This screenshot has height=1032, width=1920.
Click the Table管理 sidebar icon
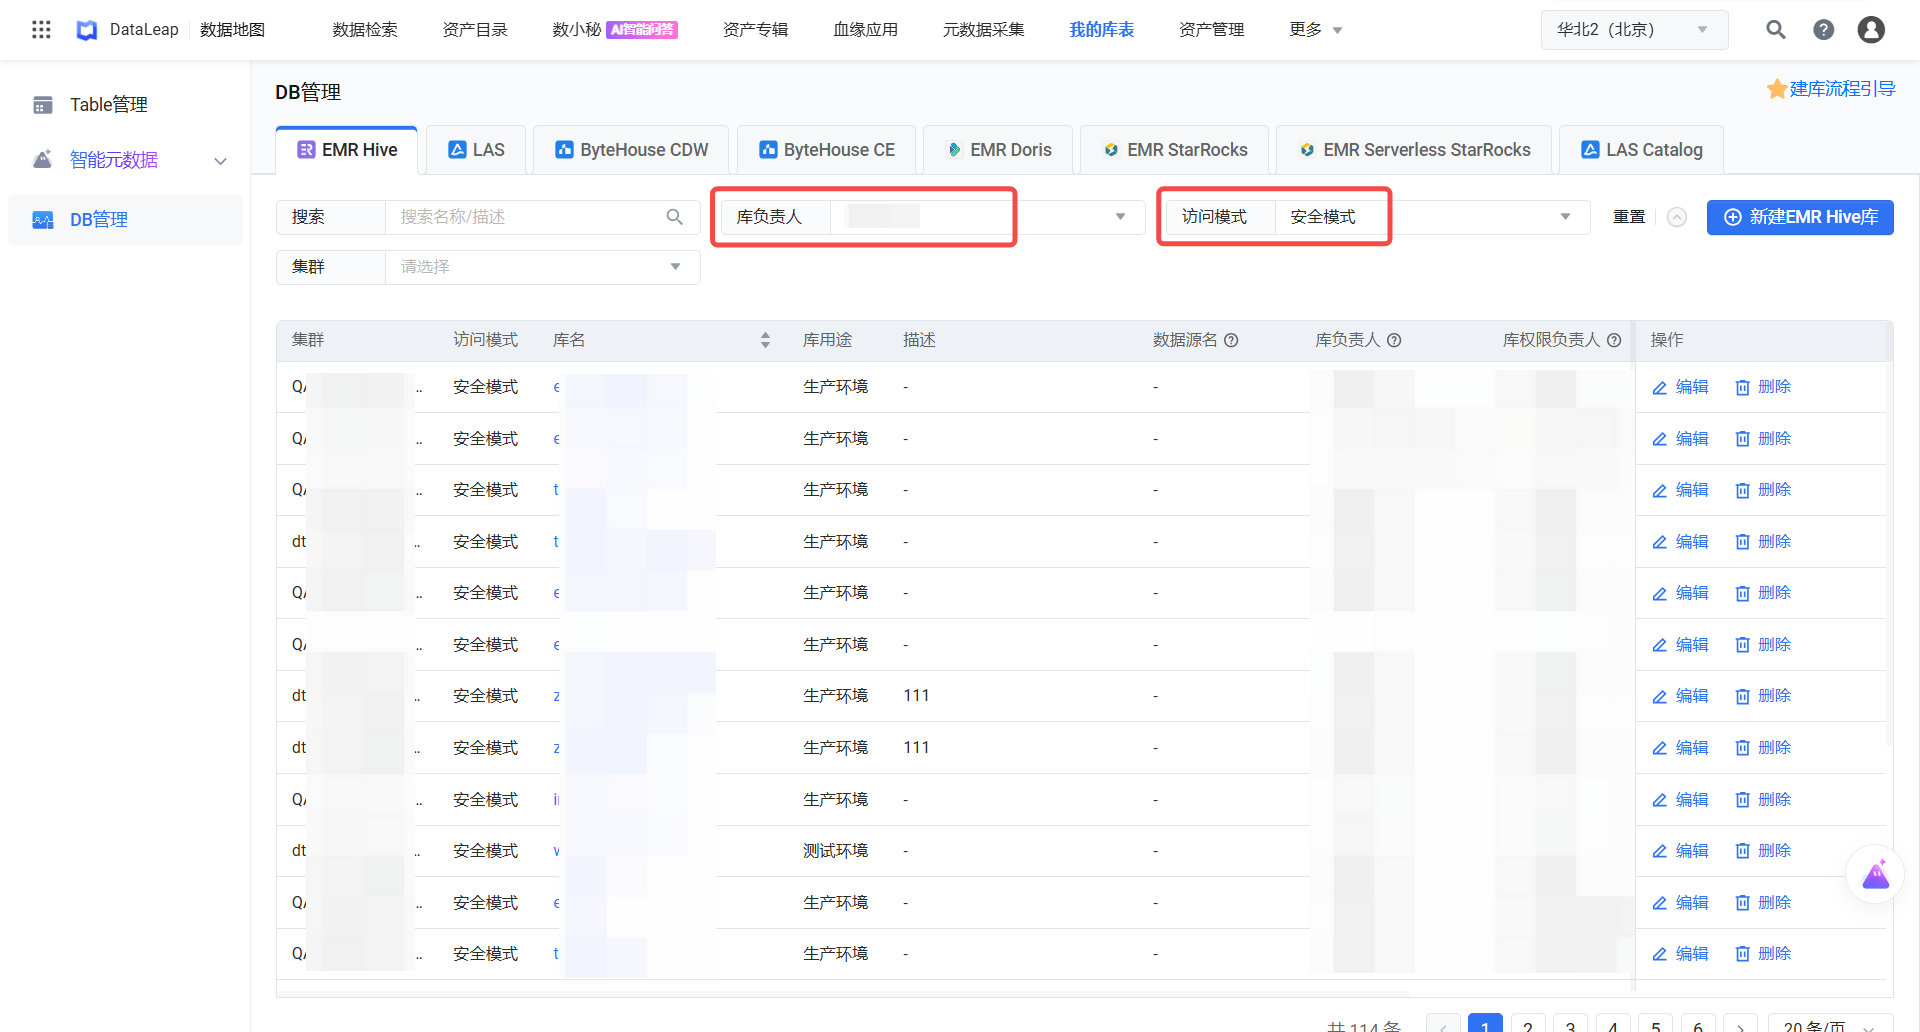[x=43, y=105]
